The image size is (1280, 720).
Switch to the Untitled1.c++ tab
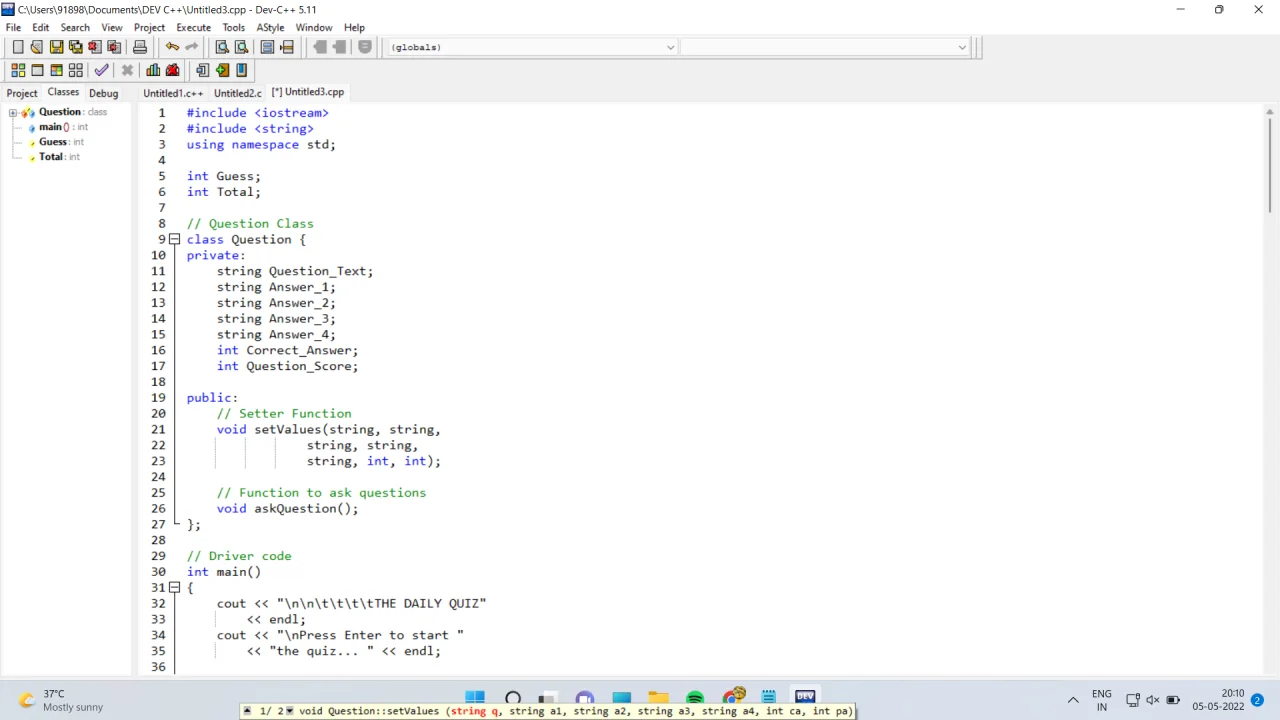(x=173, y=93)
